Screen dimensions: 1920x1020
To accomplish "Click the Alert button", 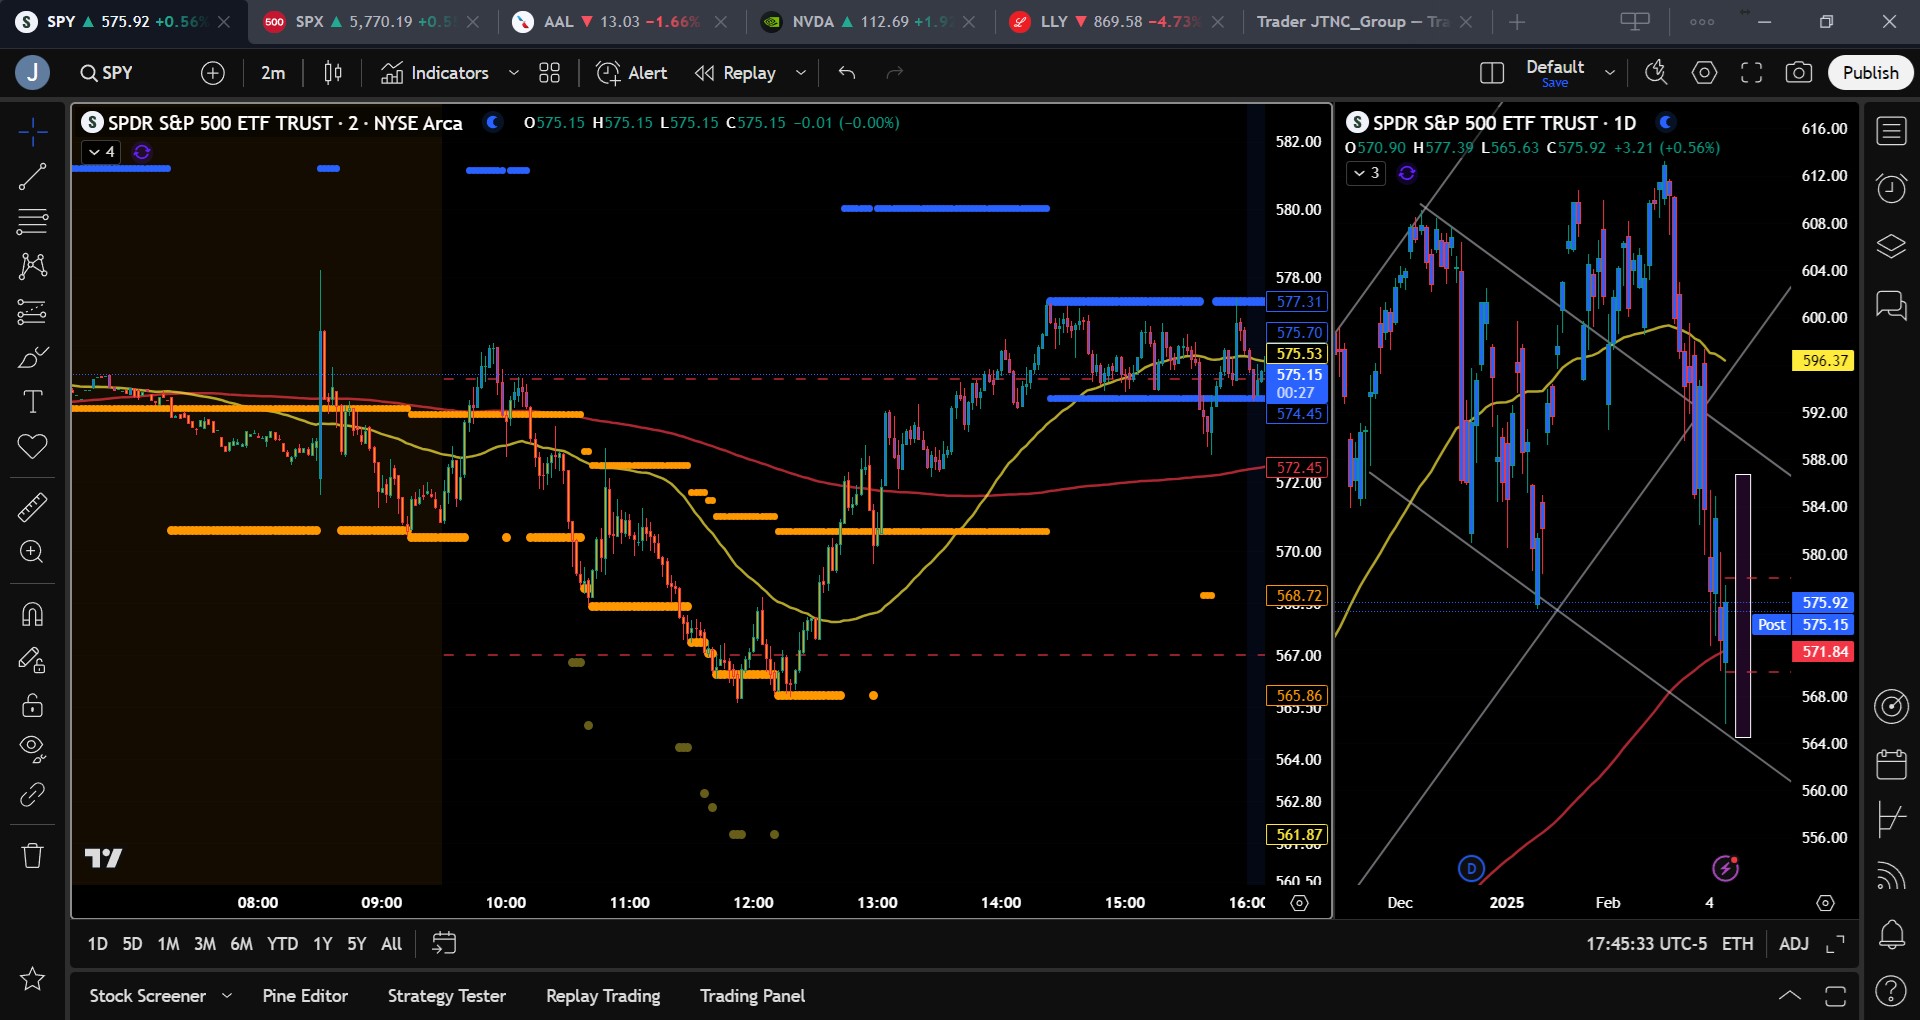I will tap(632, 73).
